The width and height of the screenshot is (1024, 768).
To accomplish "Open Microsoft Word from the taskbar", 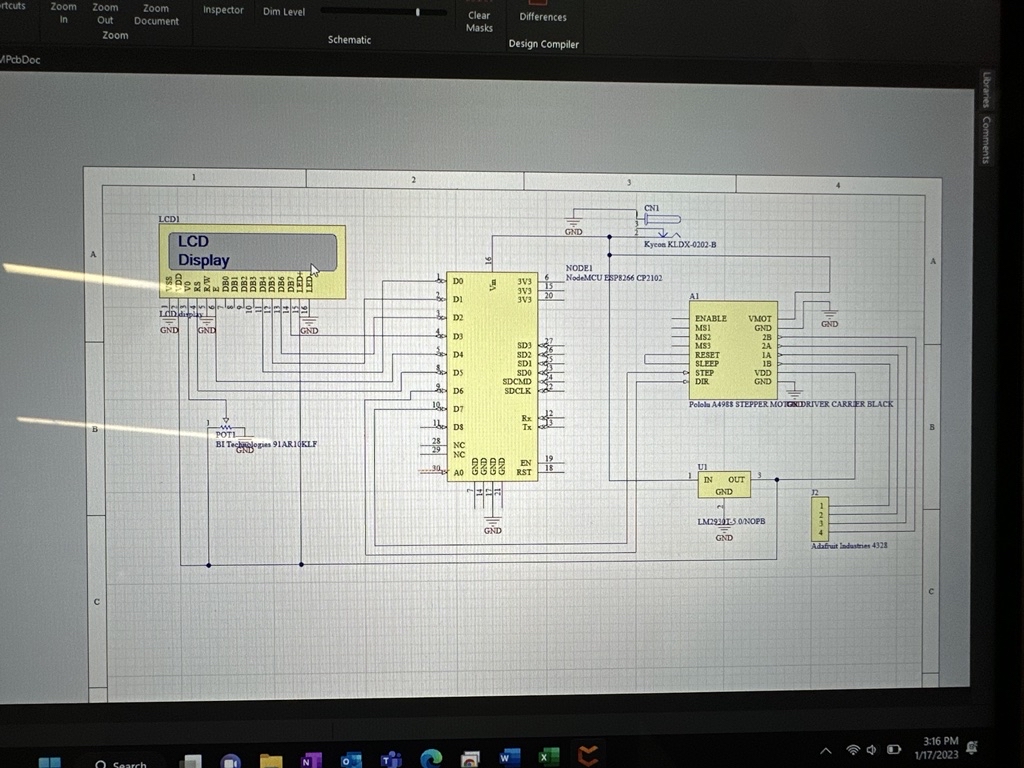I will pos(508,759).
